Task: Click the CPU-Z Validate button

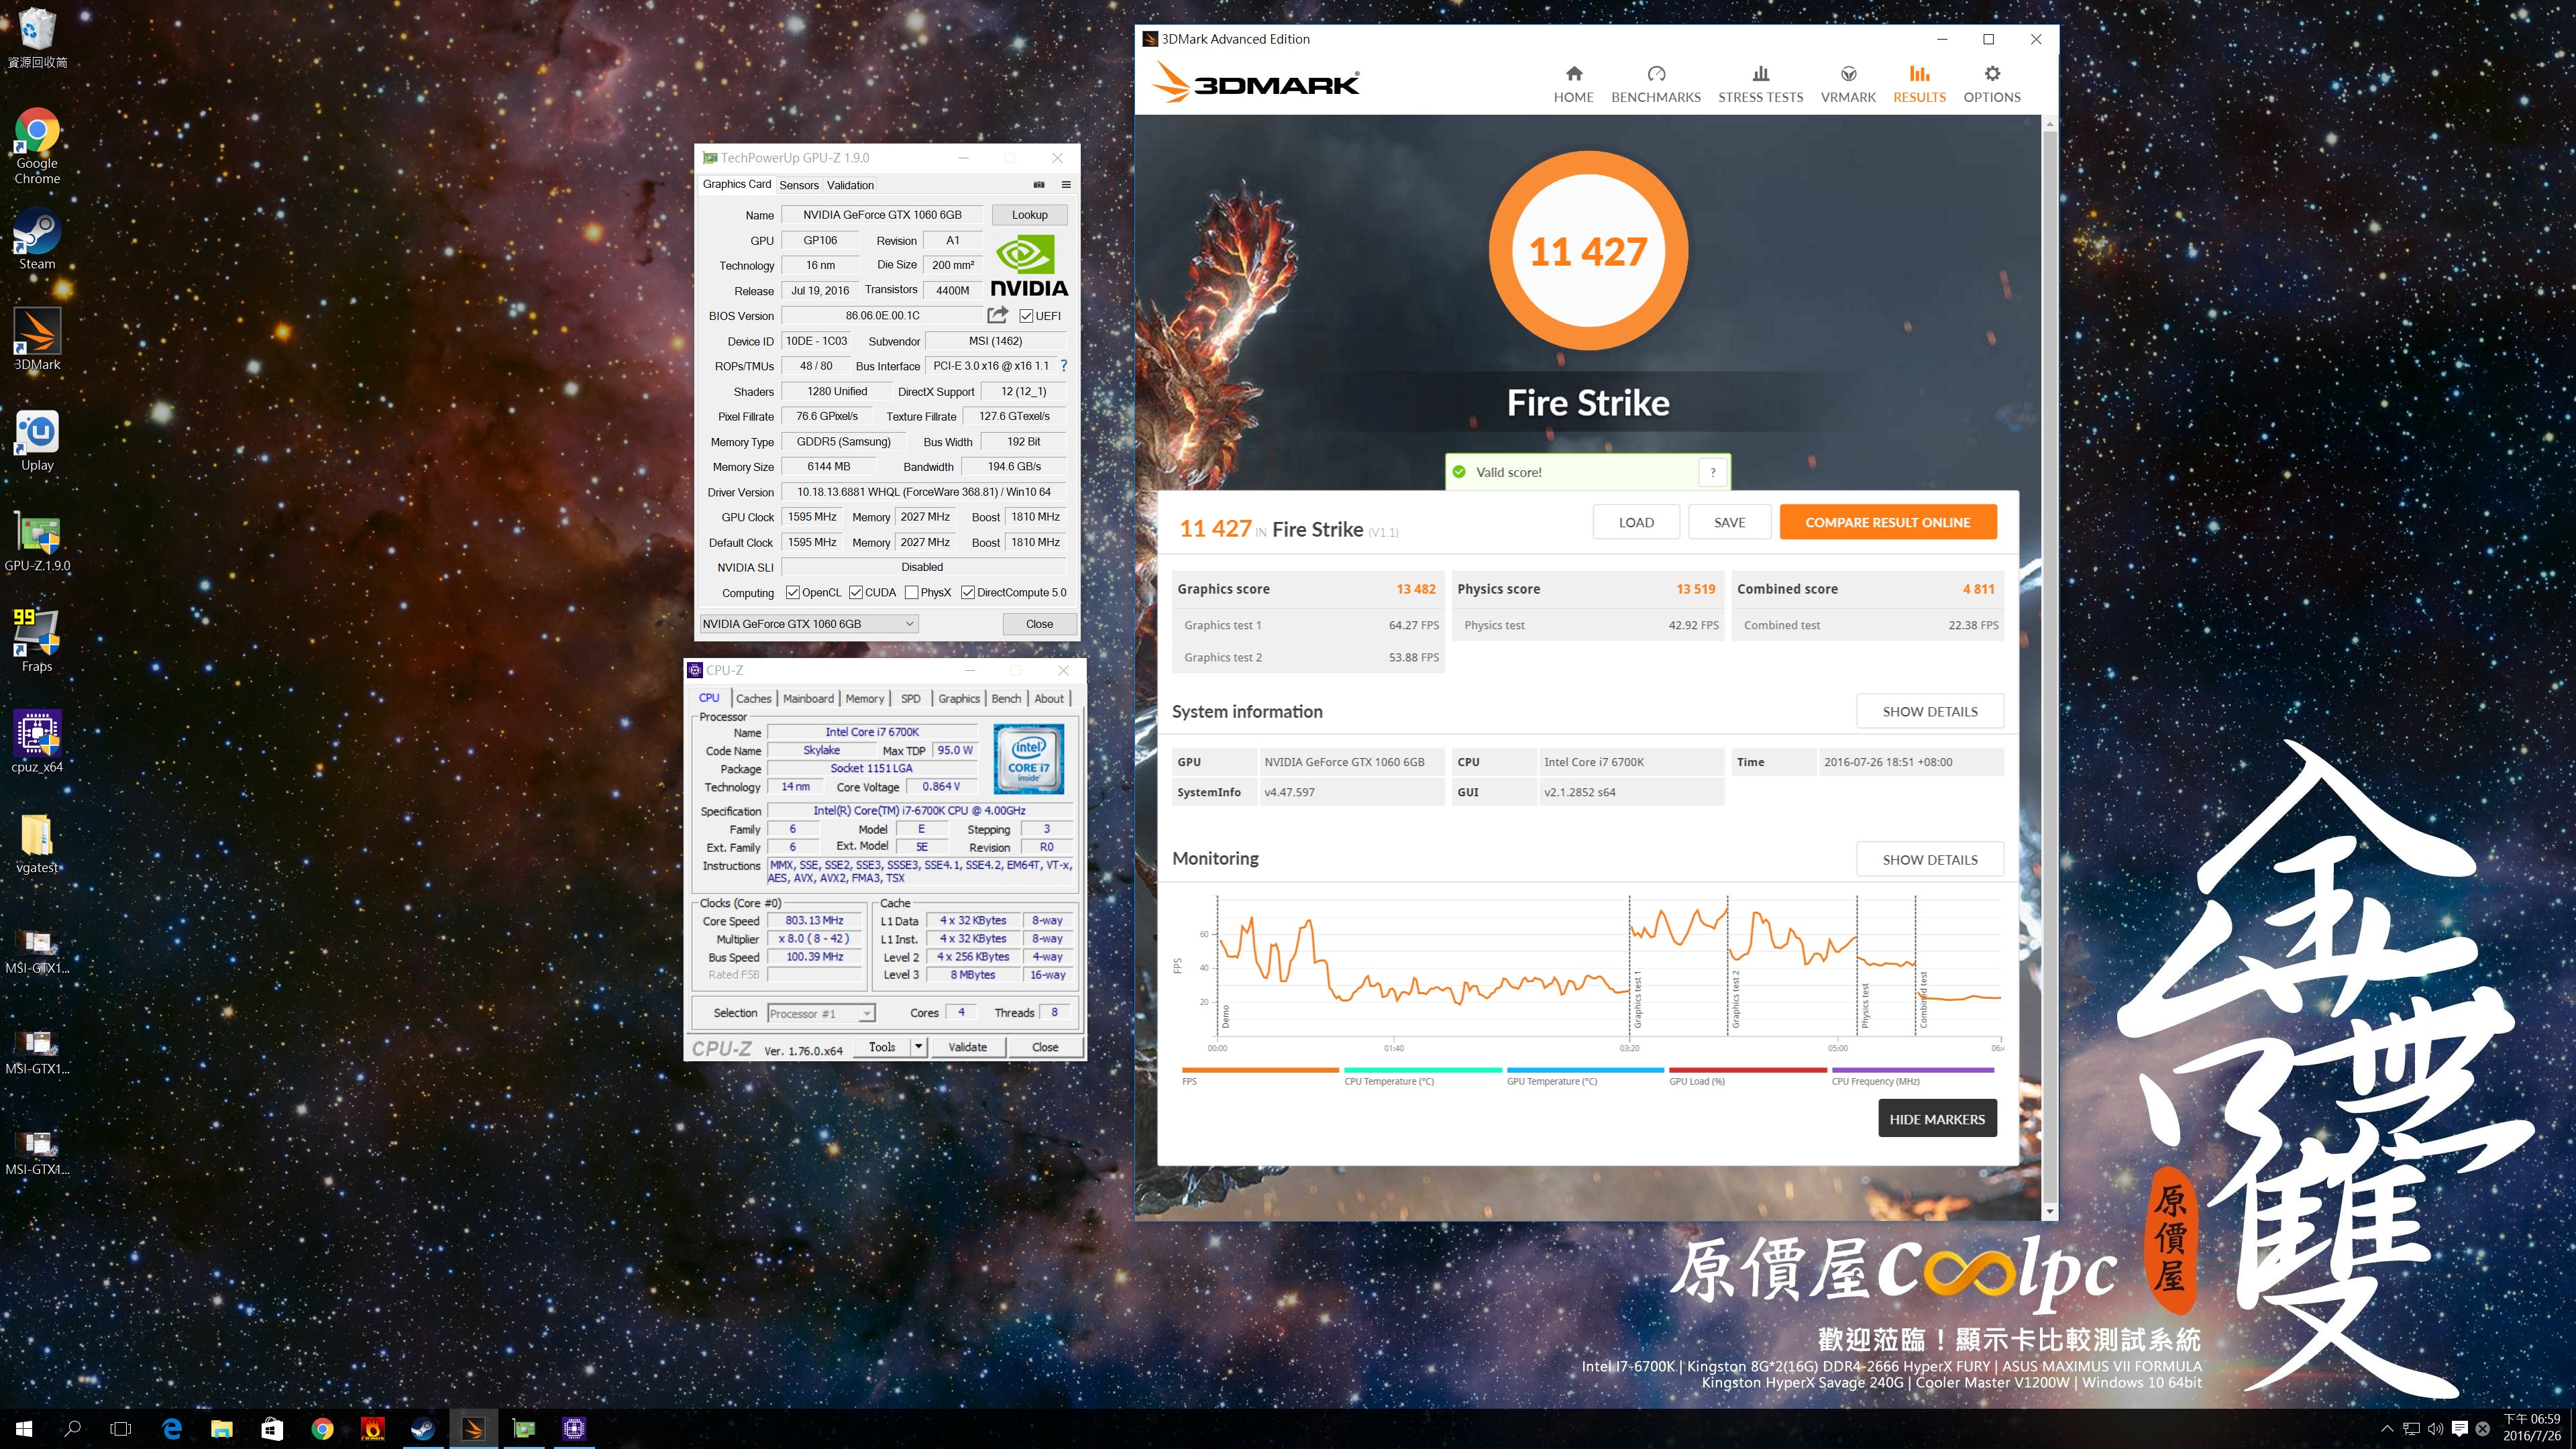Action: click(967, 1047)
